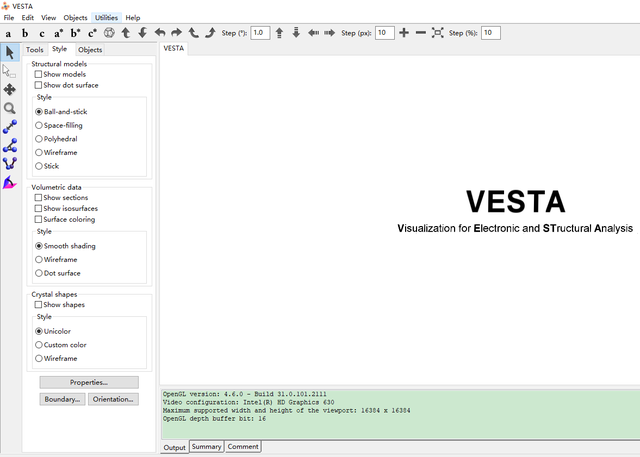Open the Edit menu
The width and height of the screenshot is (640, 457).
[x=28, y=18]
